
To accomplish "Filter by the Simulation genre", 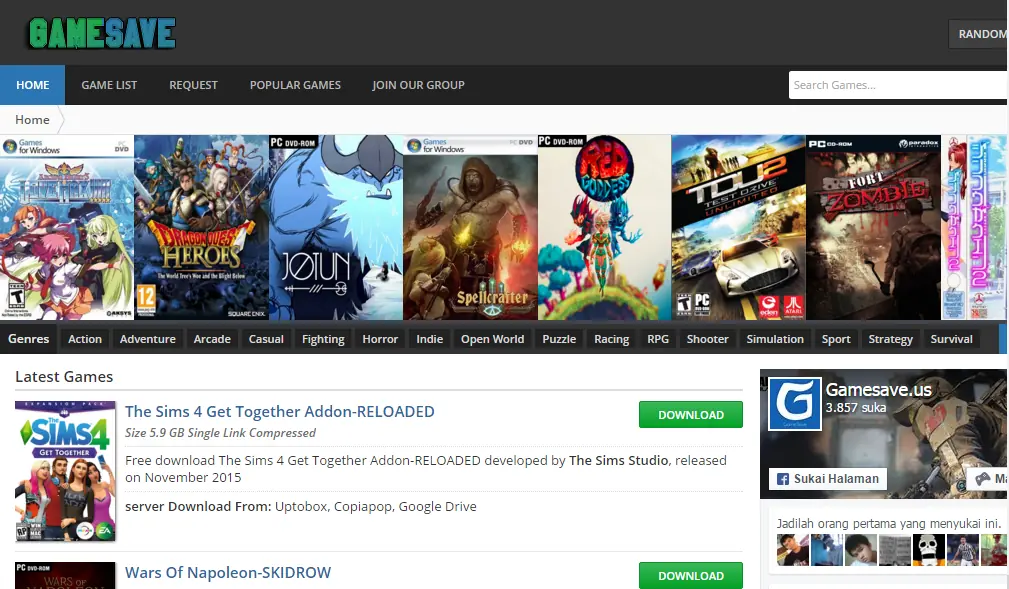I will [x=775, y=339].
